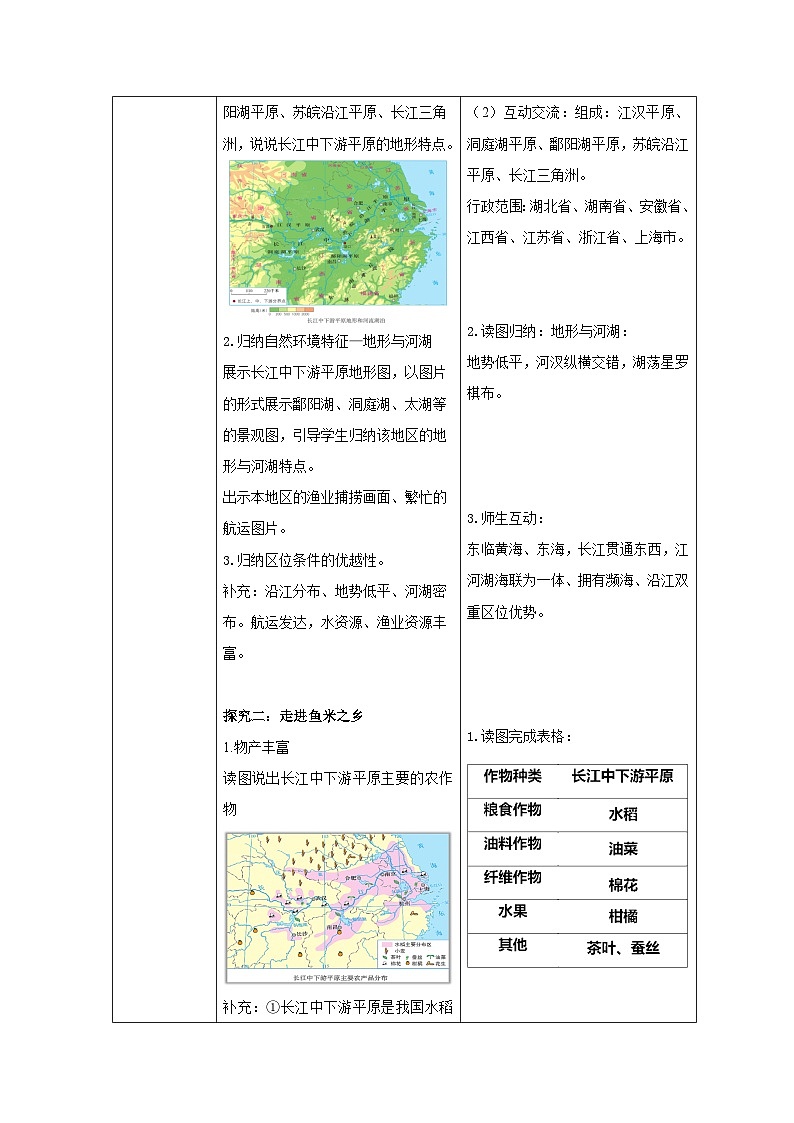The height and width of the screenshot is (1123, 794).
Task: Click the table cell 茶叶、蚕丝
Action: [623, 948]
